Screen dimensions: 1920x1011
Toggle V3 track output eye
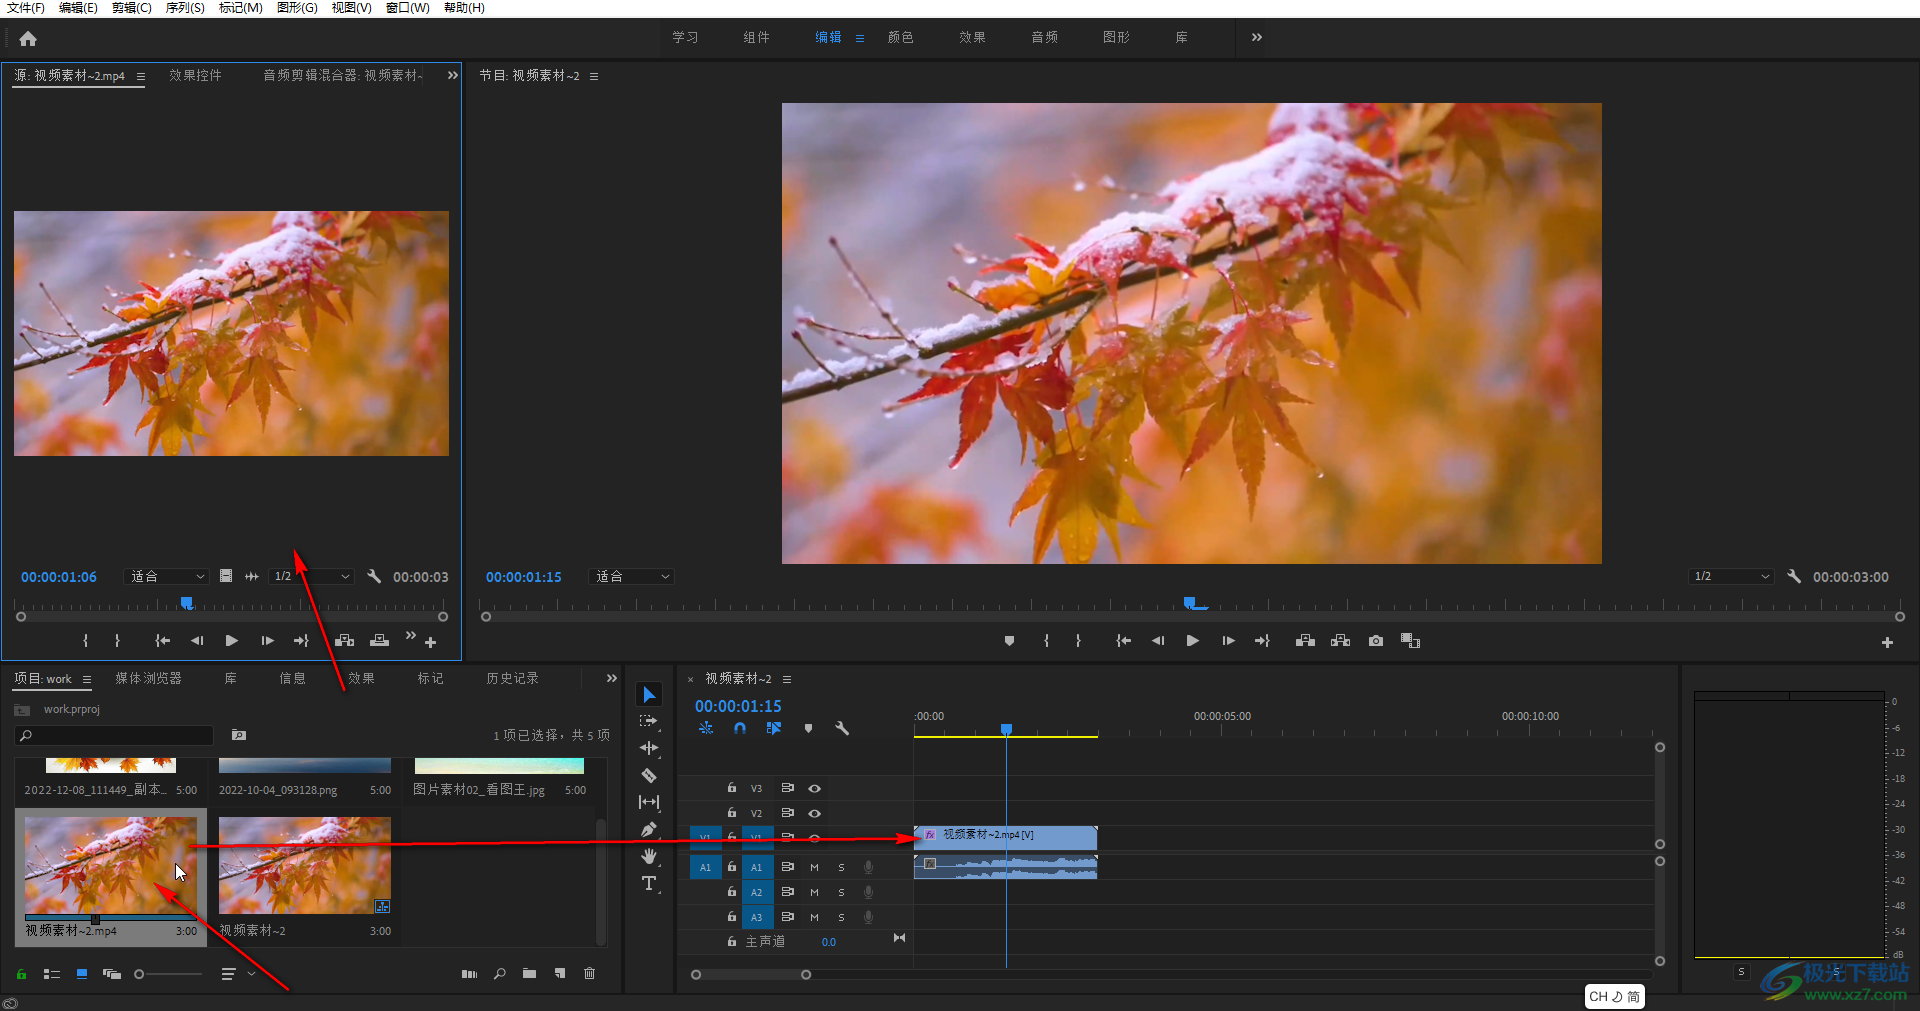coord(815,789)
